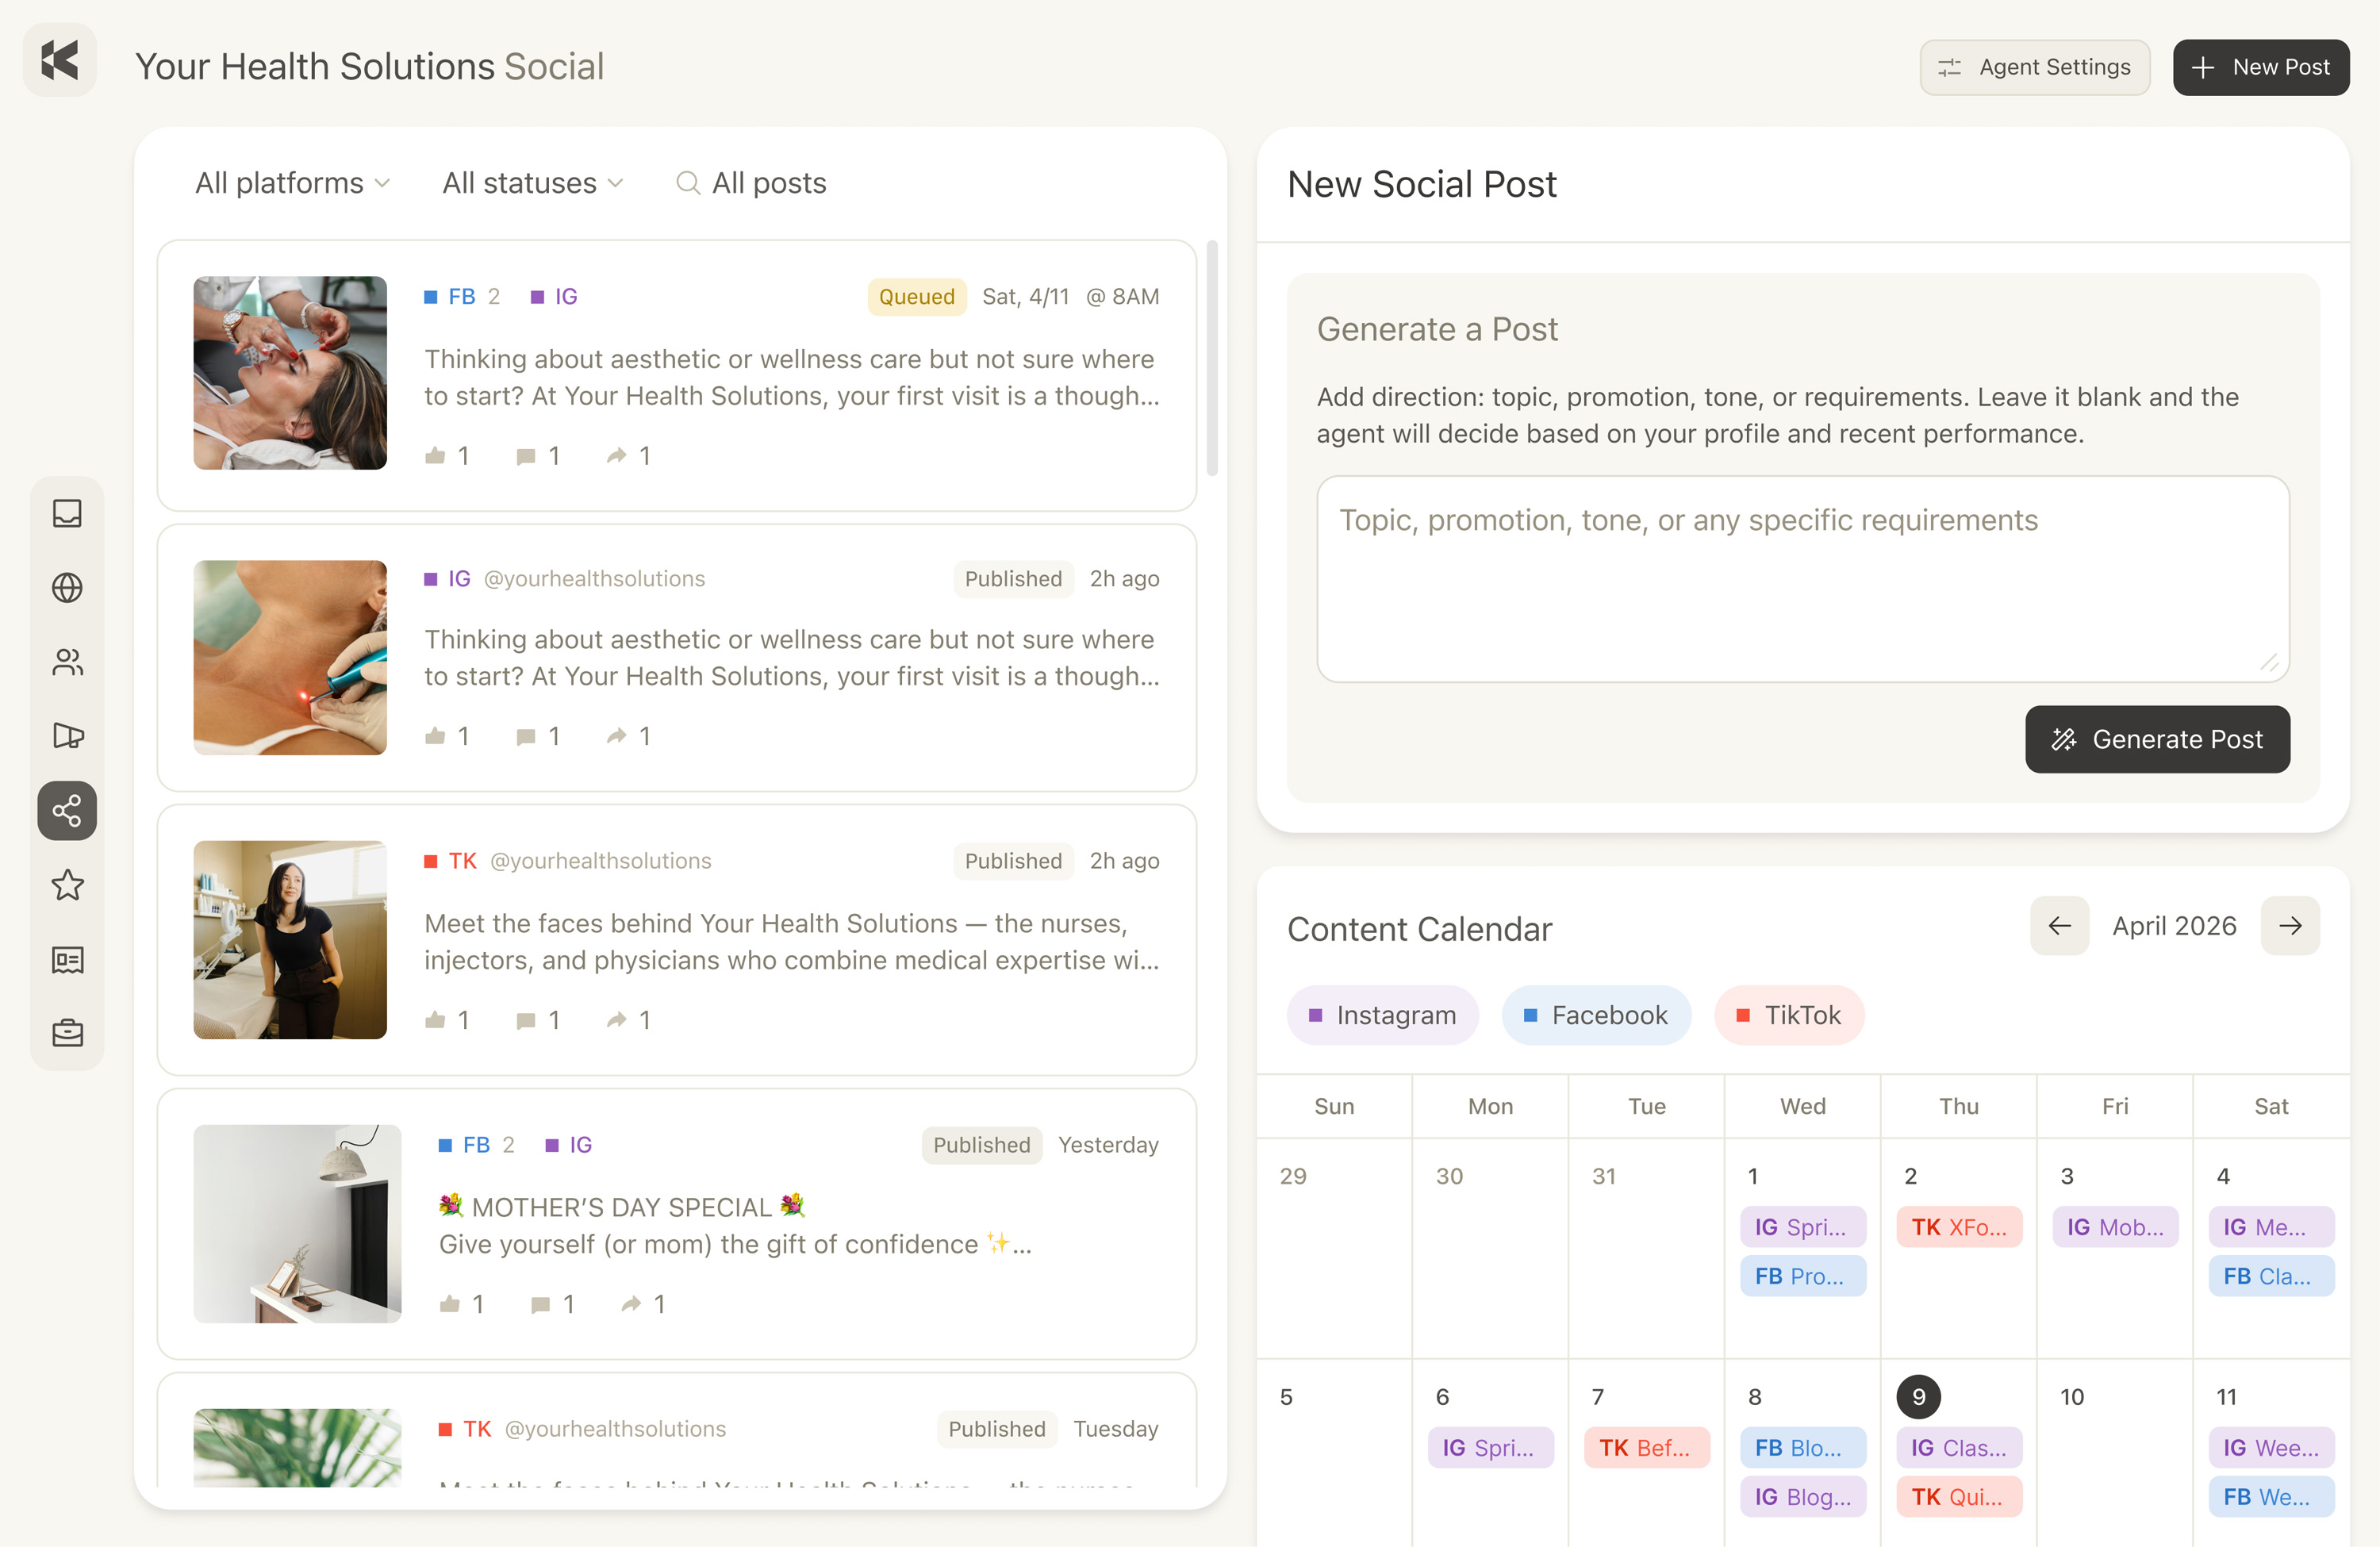Open the IG Me... event on April 4

(x=2271, y=1227)
